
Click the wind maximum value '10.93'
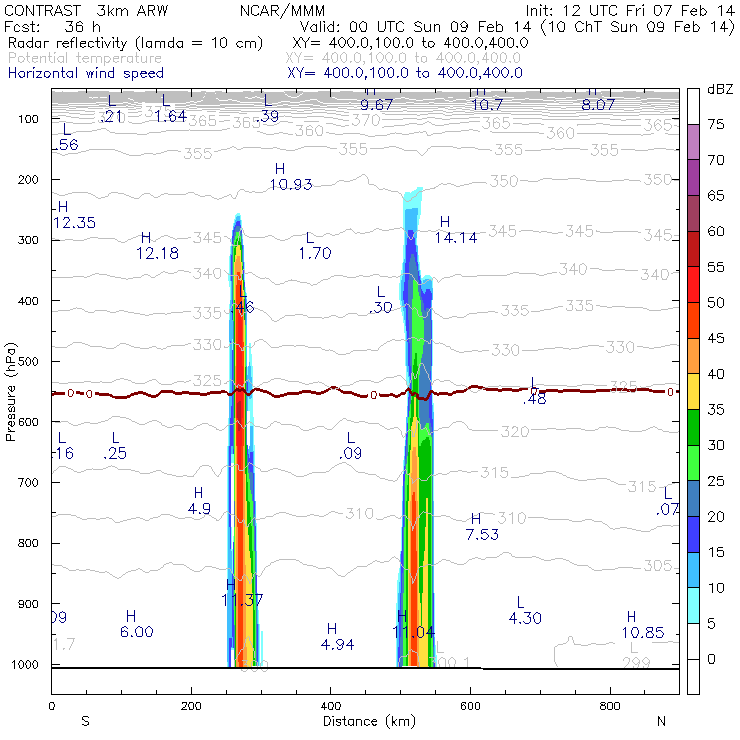[291, 184]
